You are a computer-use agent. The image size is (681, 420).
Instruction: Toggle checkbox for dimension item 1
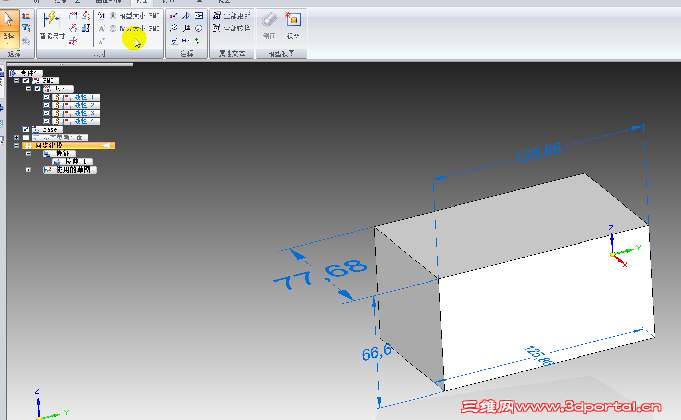pyautogui.click(x=46, y=97)
